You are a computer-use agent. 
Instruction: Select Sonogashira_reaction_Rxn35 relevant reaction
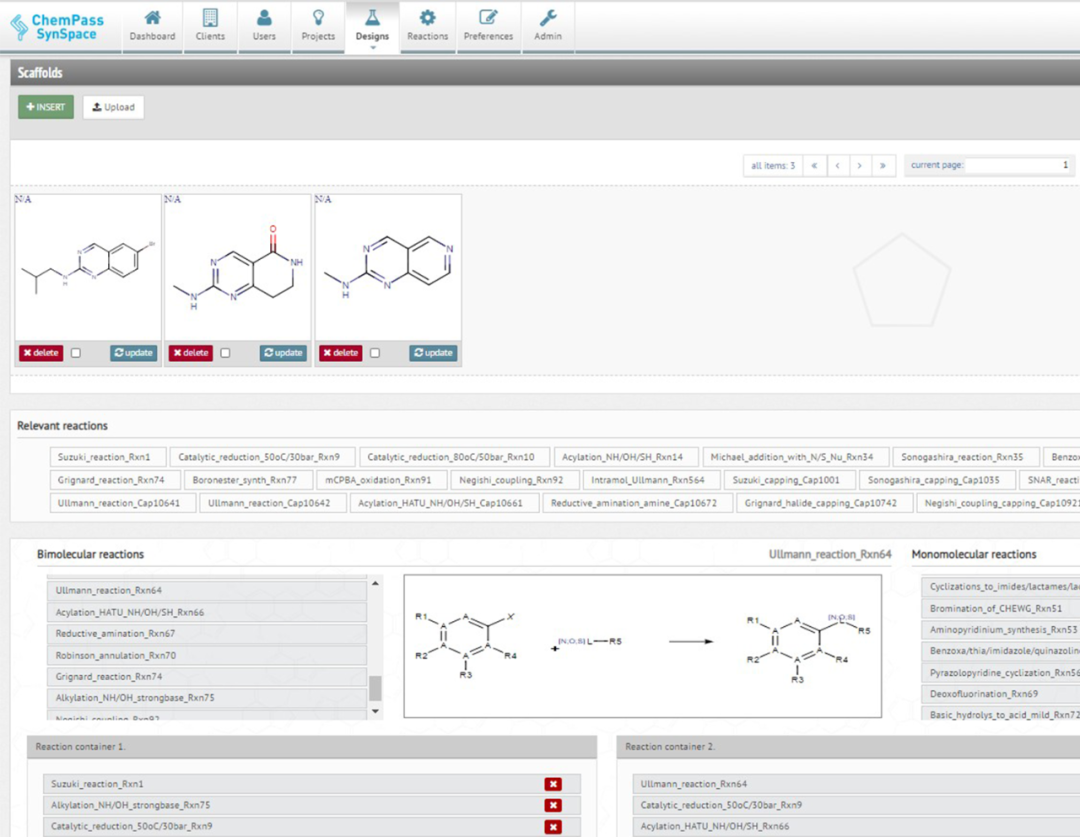tap(962, 457)
